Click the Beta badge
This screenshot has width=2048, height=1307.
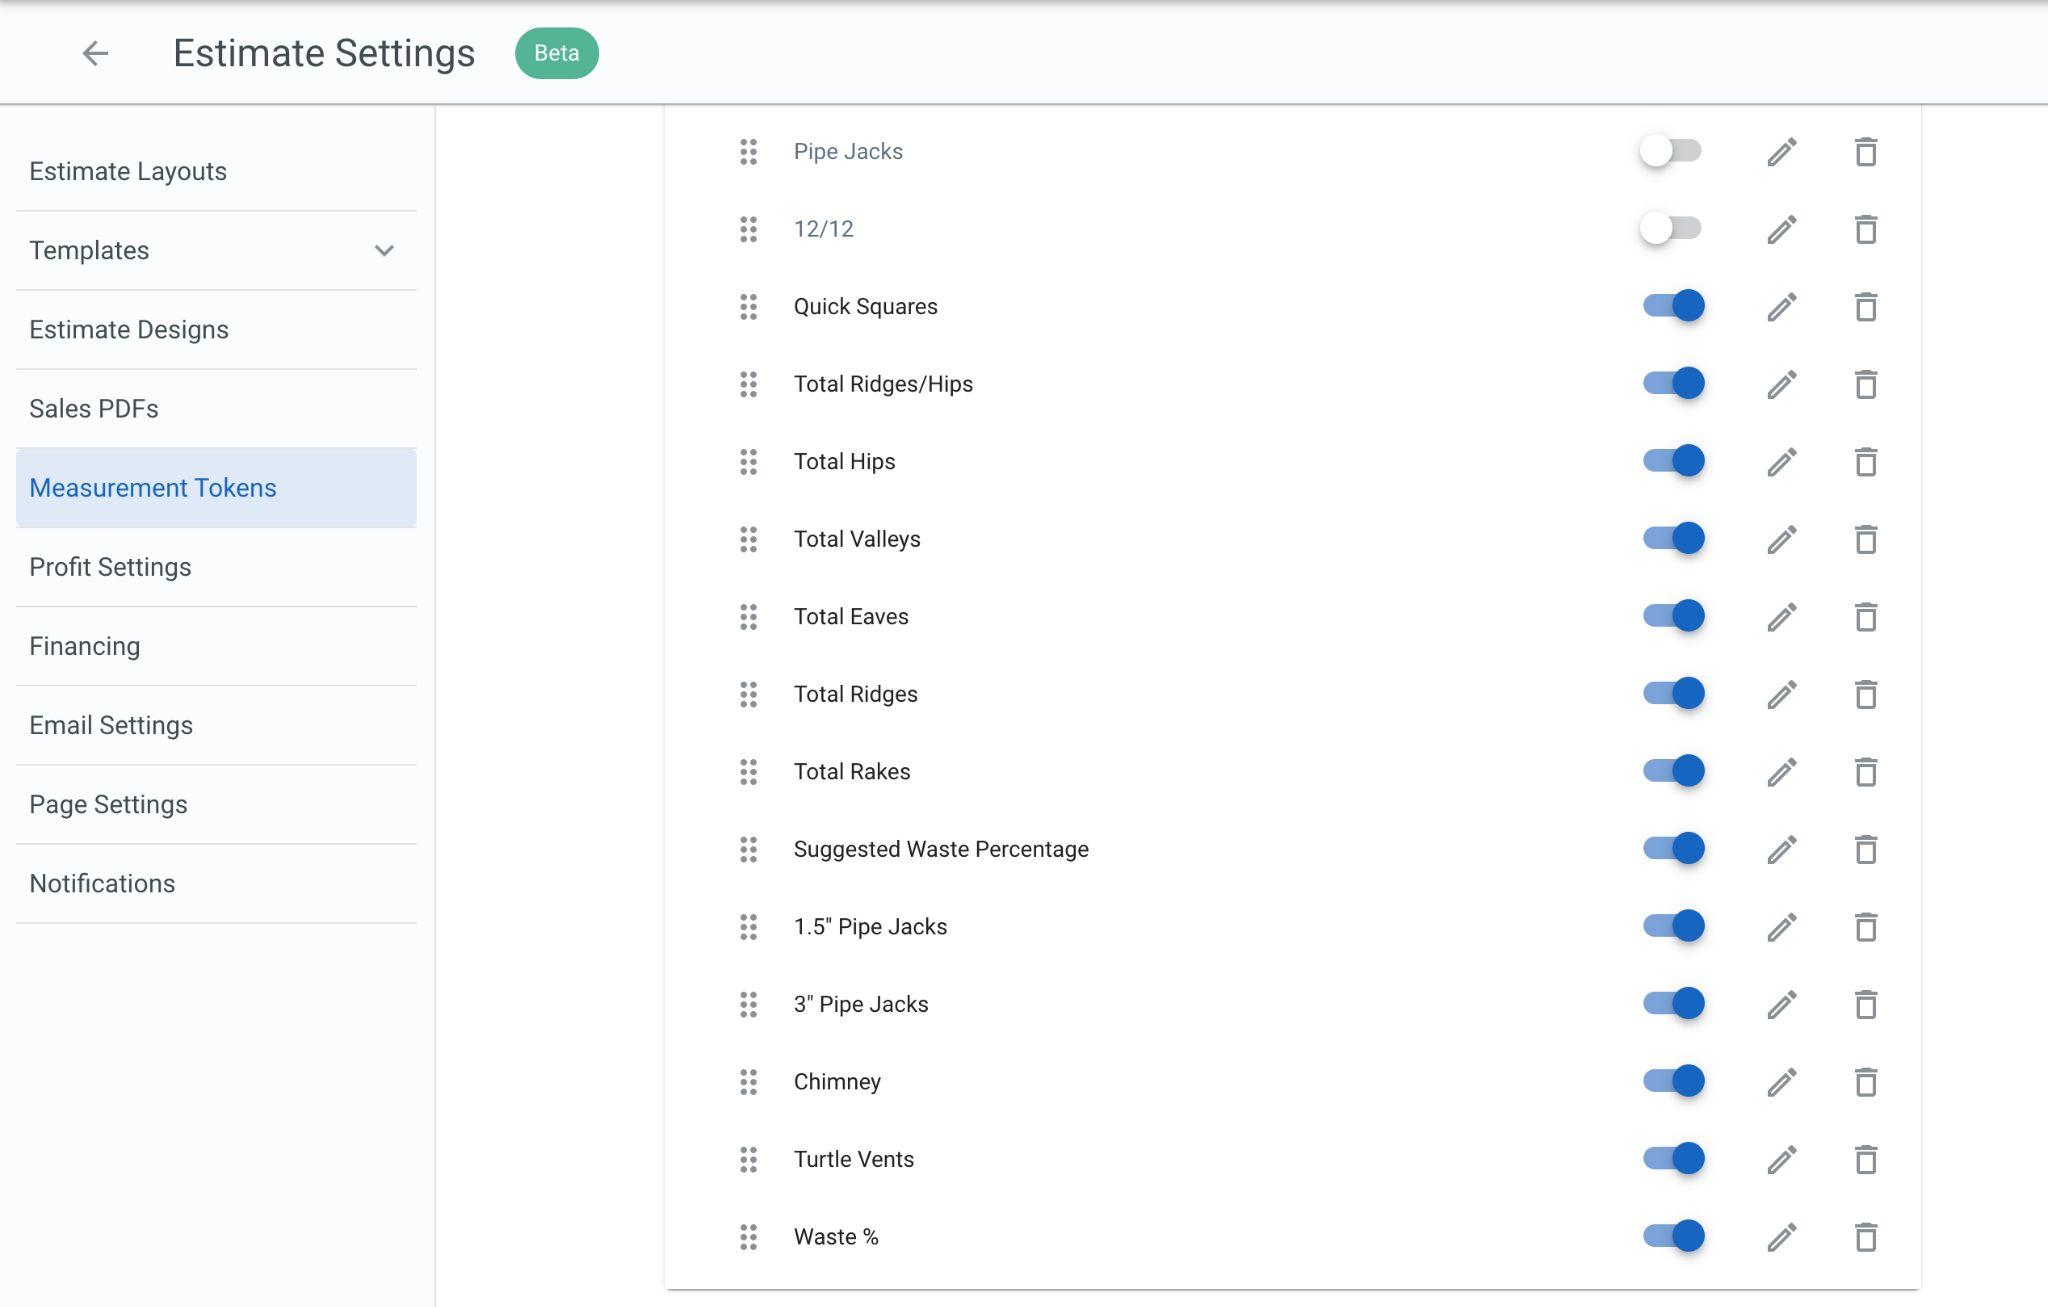click(556, 53)
